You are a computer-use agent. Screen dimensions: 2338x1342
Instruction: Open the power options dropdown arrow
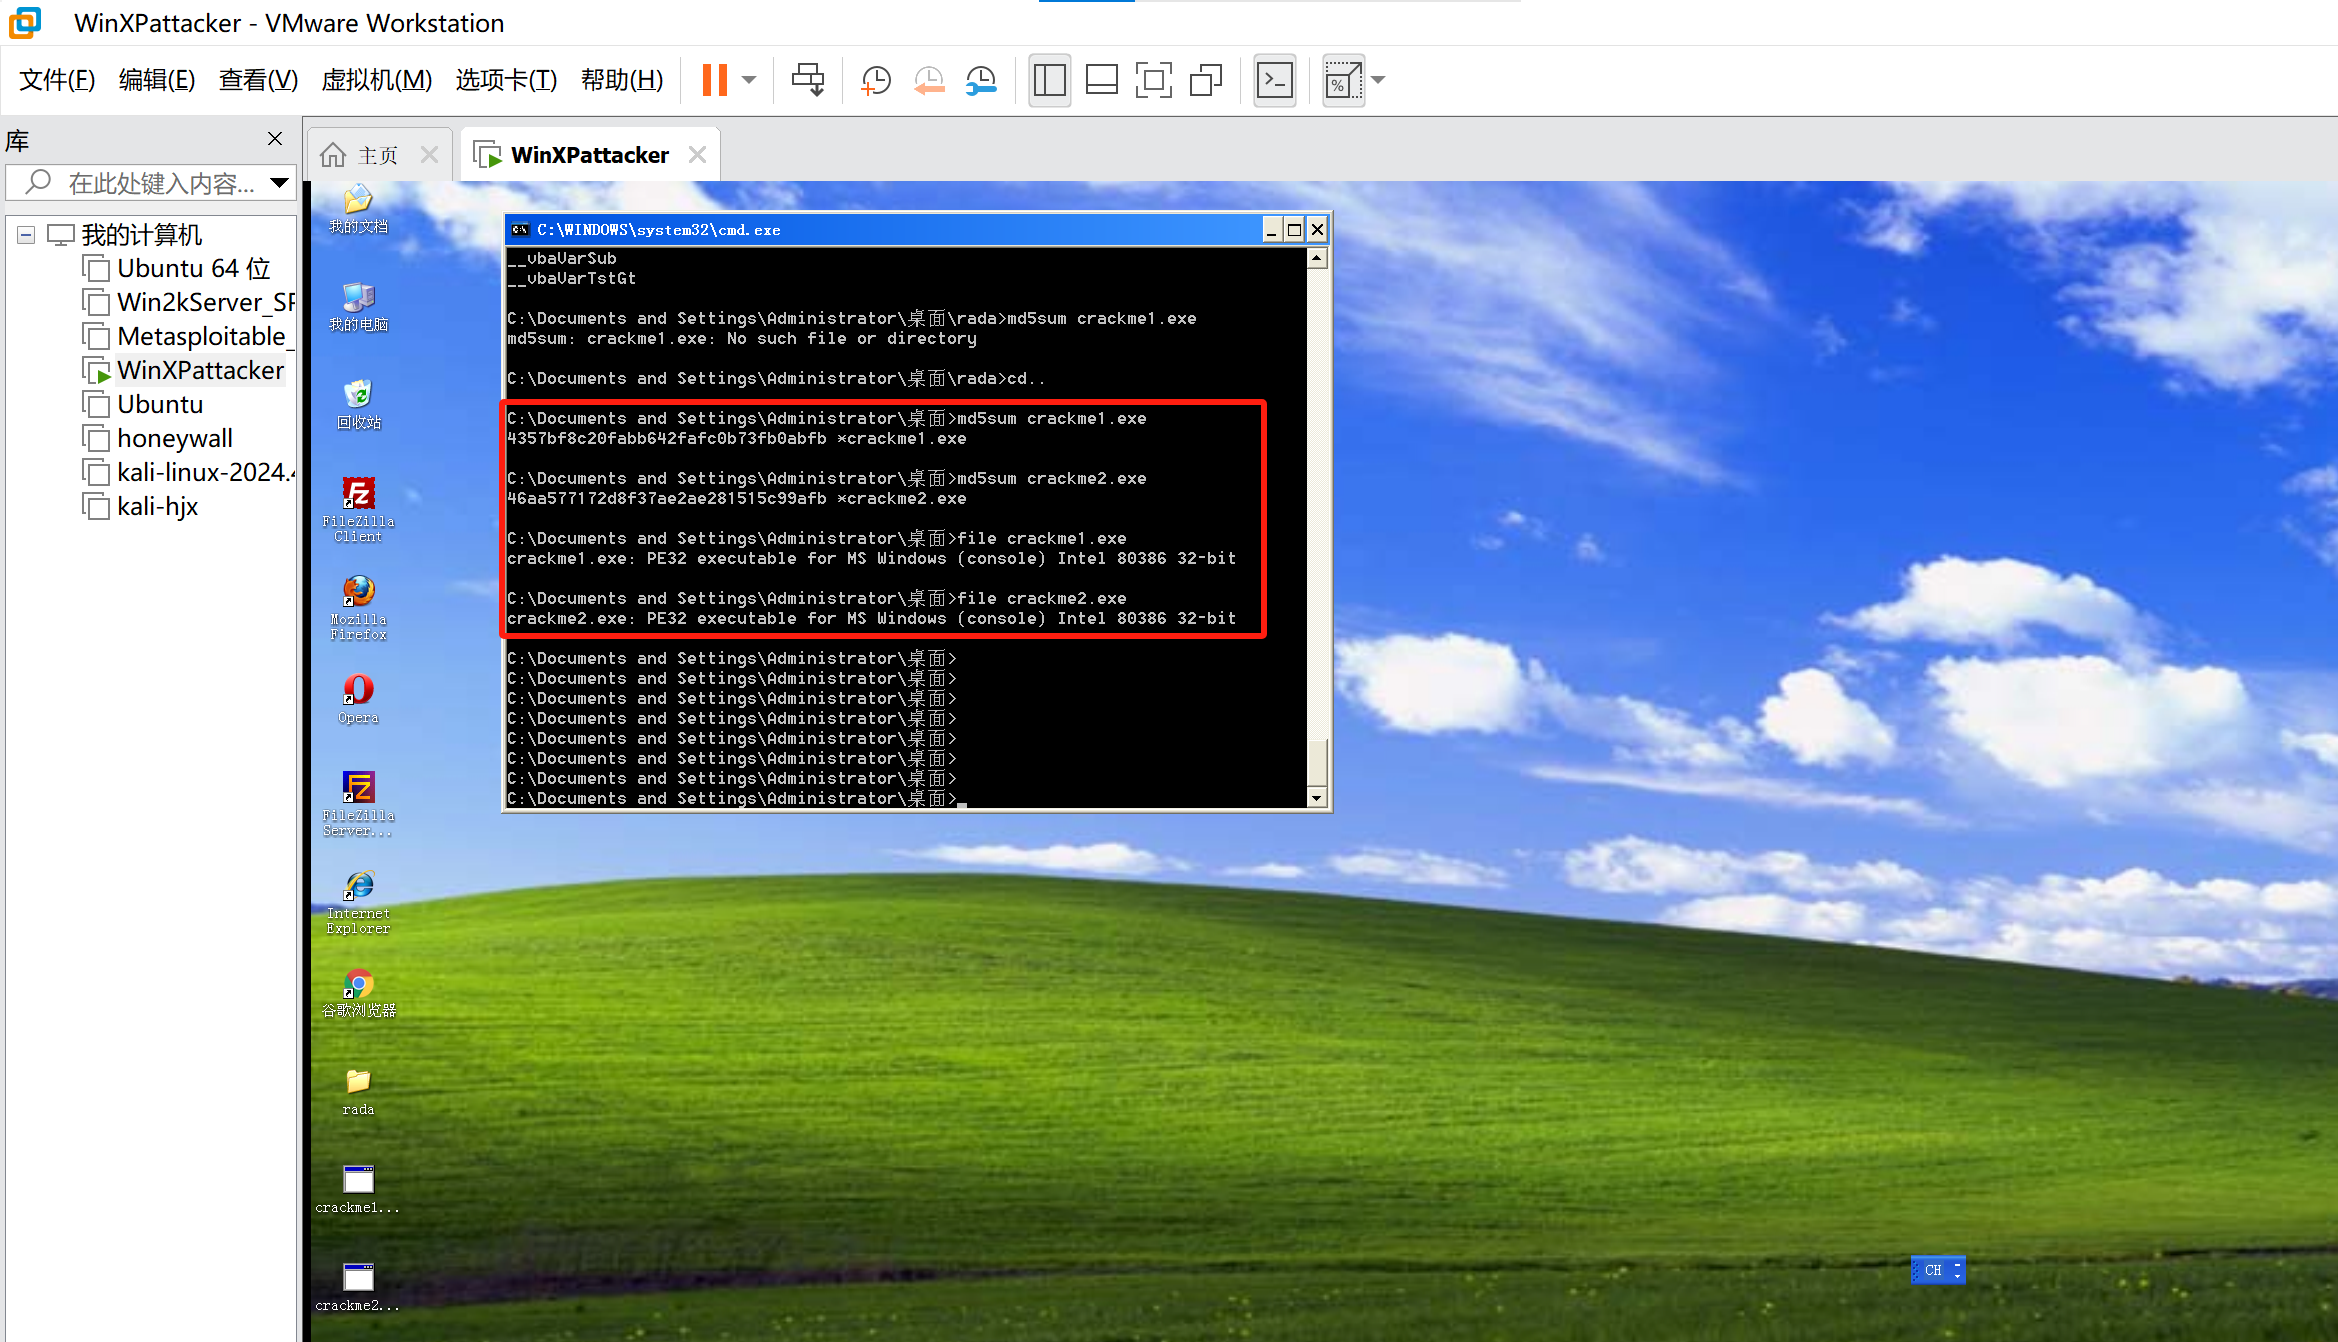(x=749, y=80)
